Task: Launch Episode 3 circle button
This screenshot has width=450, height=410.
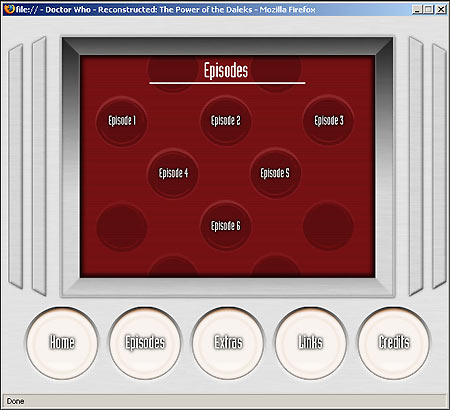Action: pos(328,120)
